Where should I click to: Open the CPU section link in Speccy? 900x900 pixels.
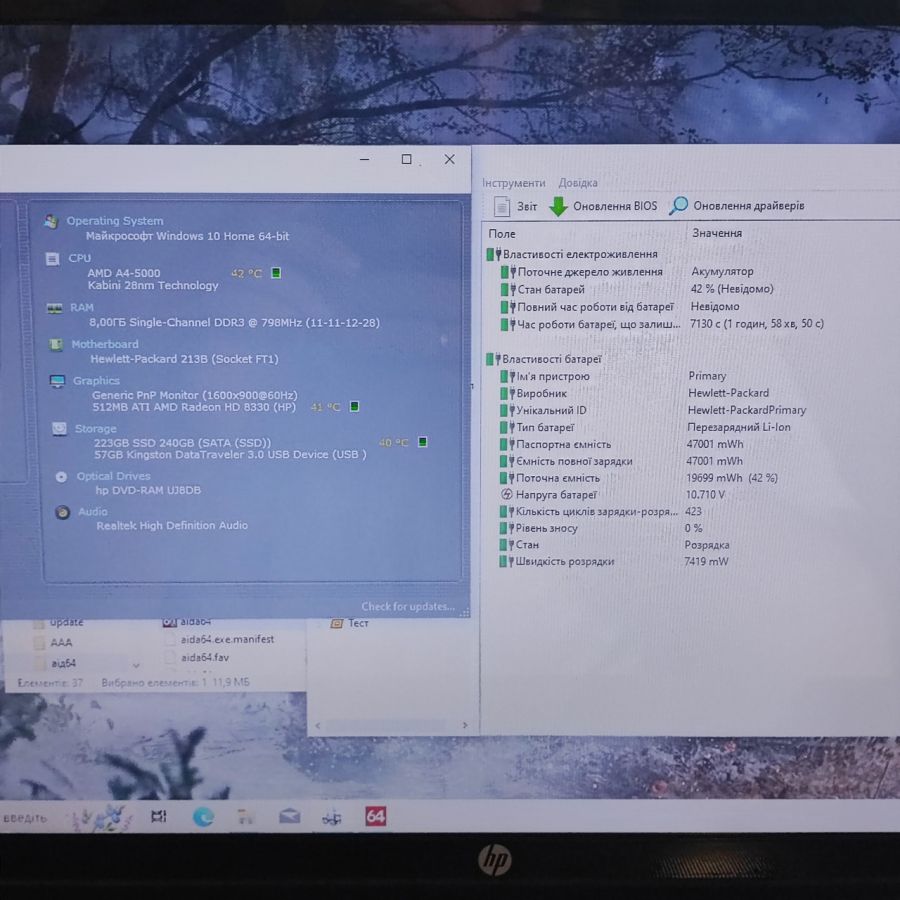80,258
